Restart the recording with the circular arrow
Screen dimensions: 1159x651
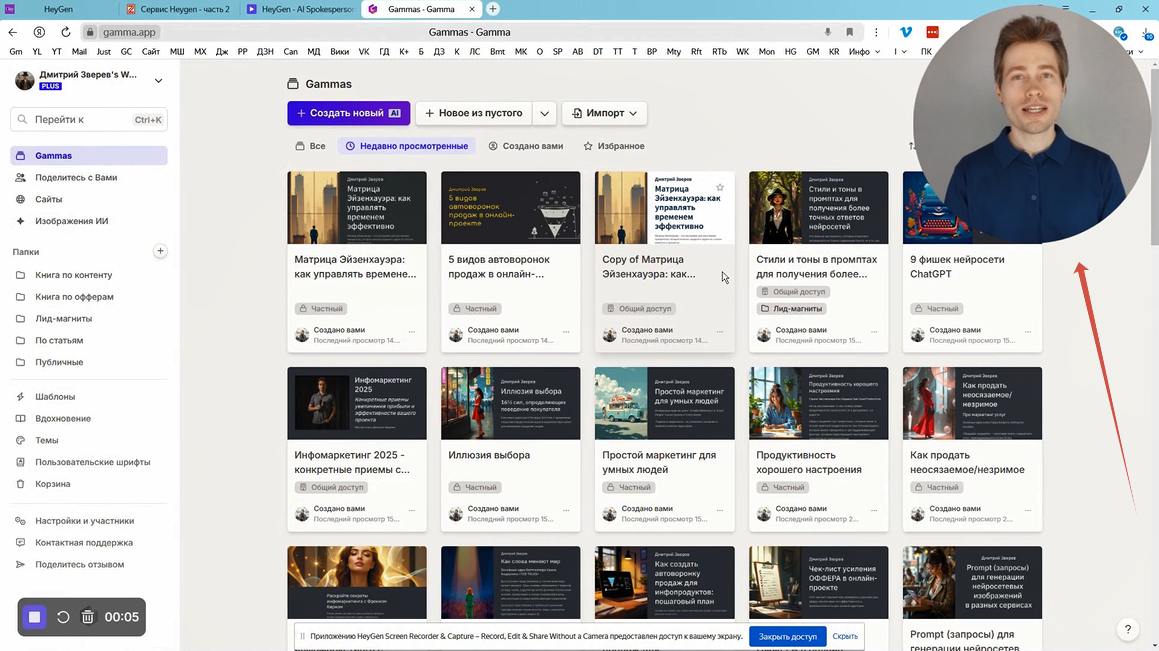click(x=63, y=617)
